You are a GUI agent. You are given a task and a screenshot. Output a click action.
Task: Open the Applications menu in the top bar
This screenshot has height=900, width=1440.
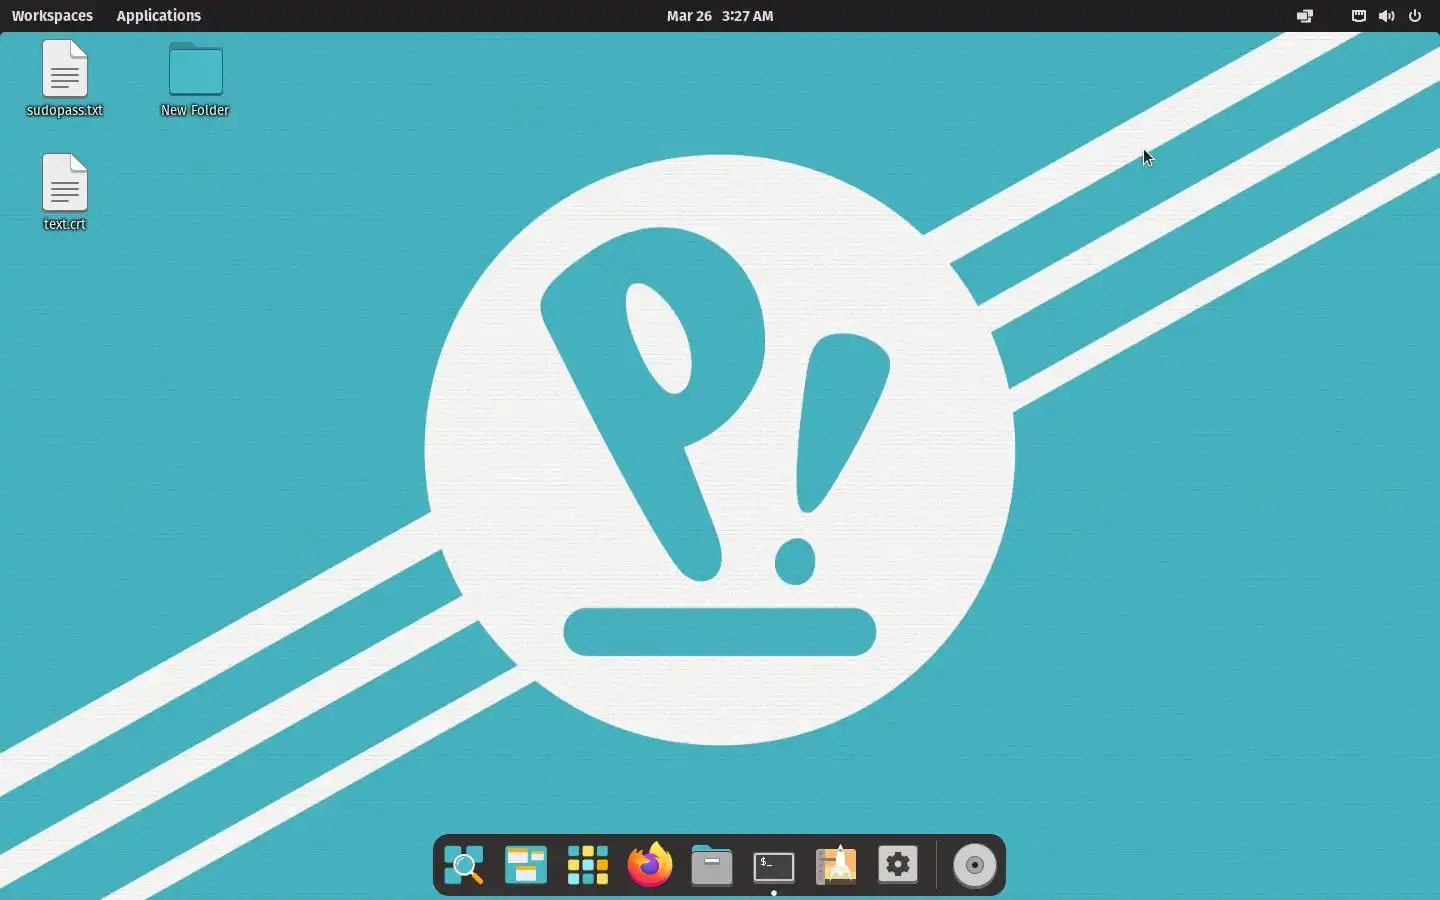tap(158, 16)
